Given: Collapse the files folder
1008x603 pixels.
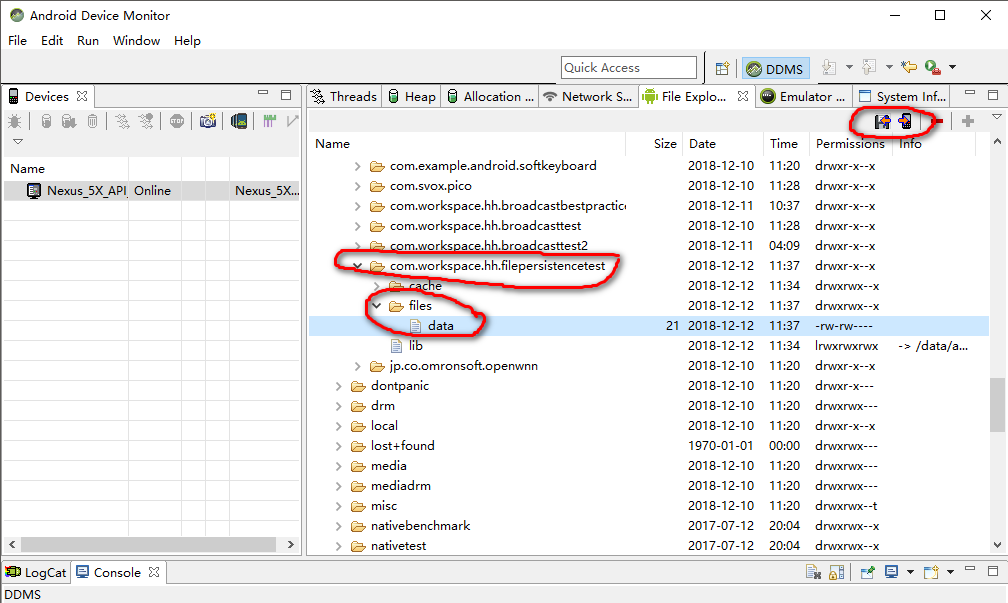Looking at the screenshot, I should [377, 305].
